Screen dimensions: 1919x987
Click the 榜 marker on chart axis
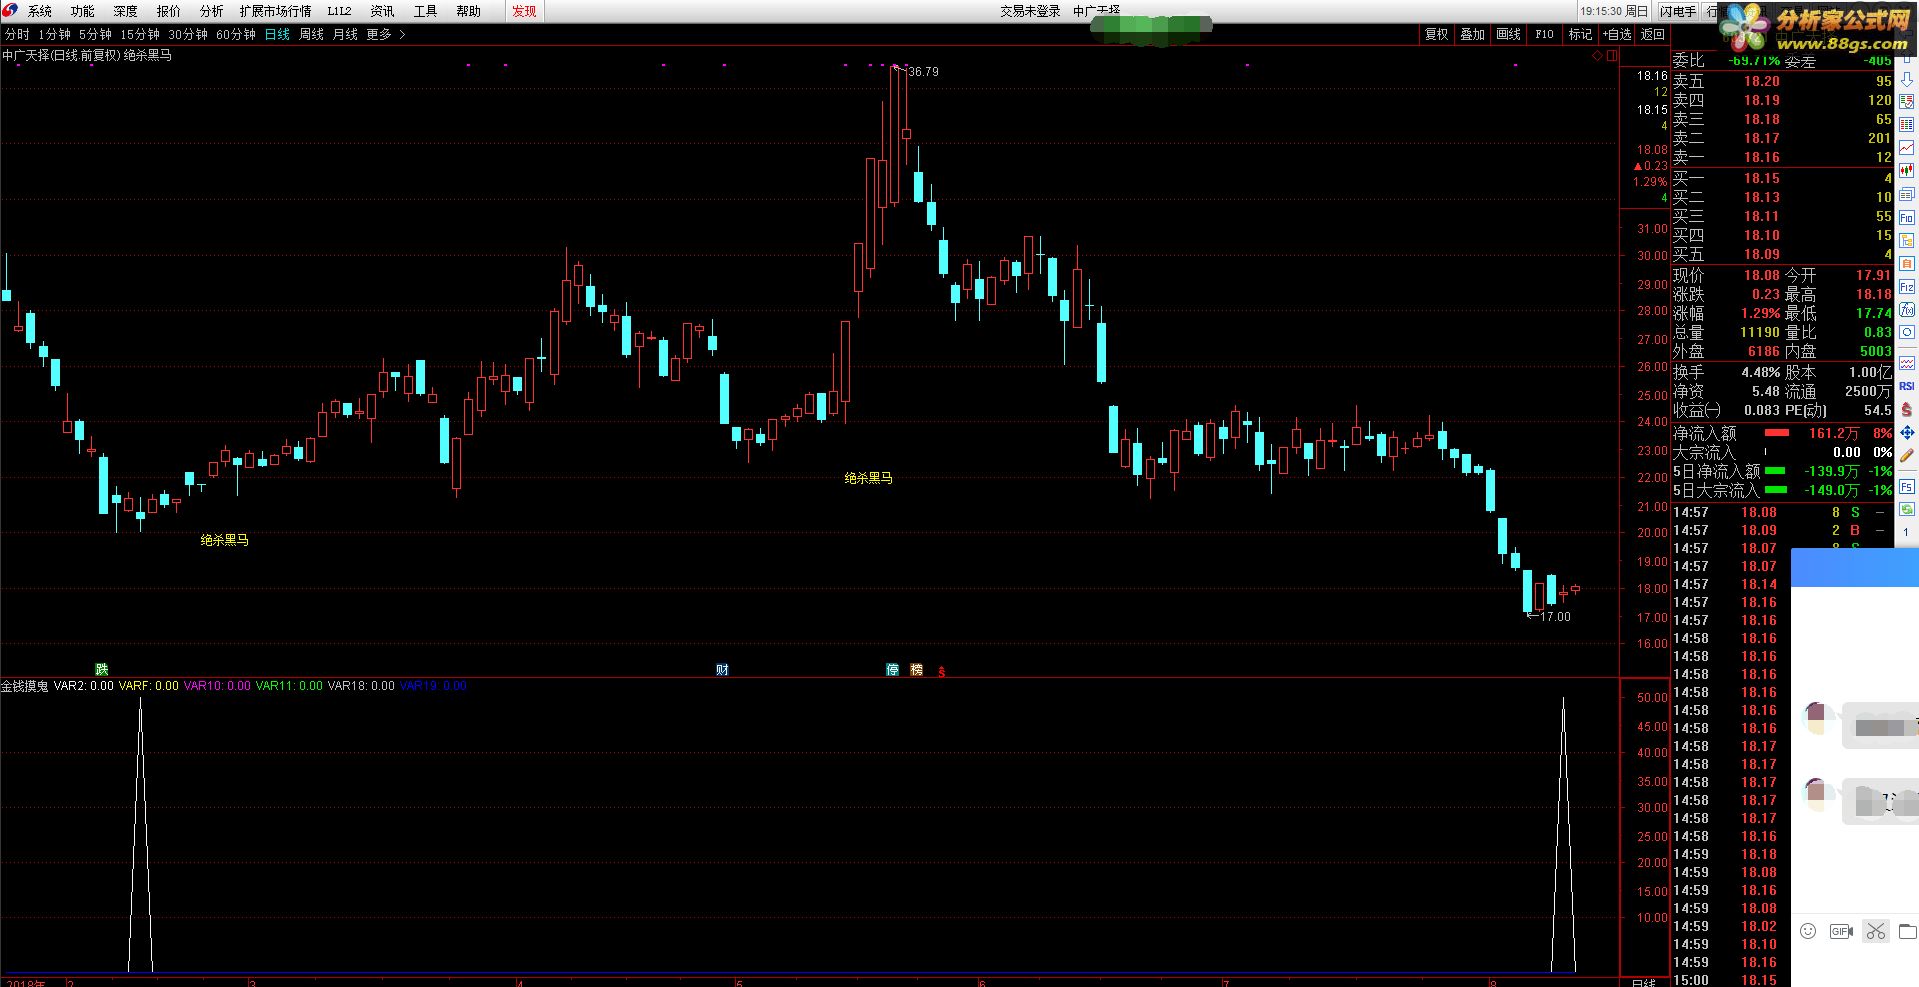point(916,669)
